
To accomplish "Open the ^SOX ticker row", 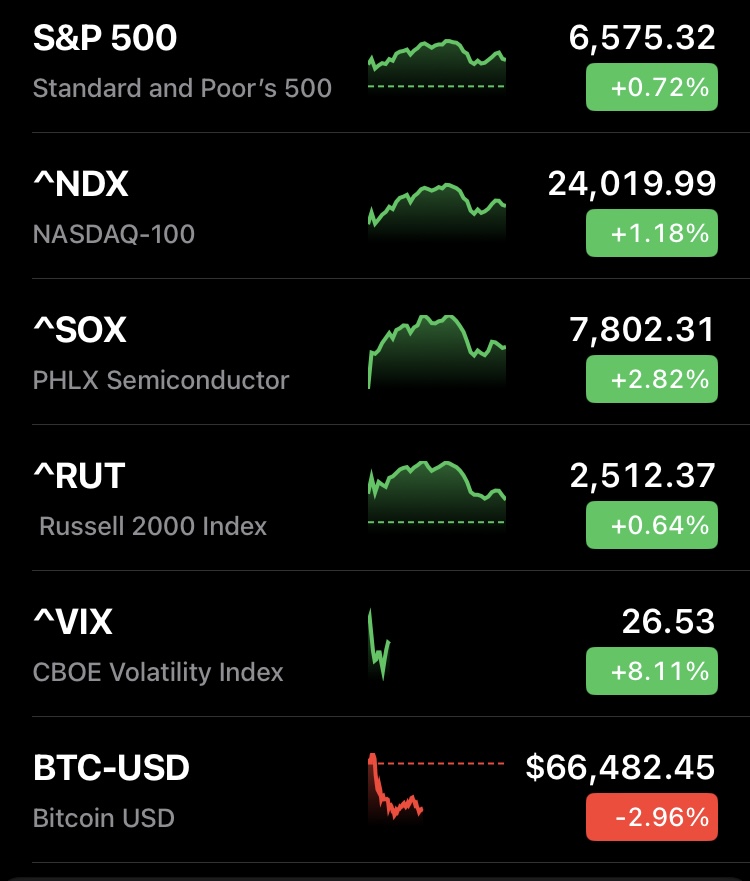I will 80,331.
